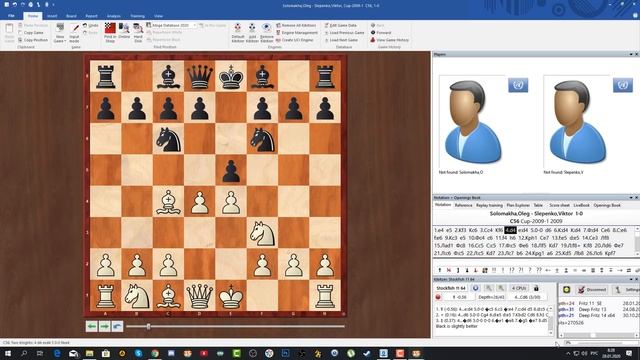Viewport: 640px width, 360px height.
Task: Insert the ?? blunder annotation symbol
Action: [x=539, y=270]
